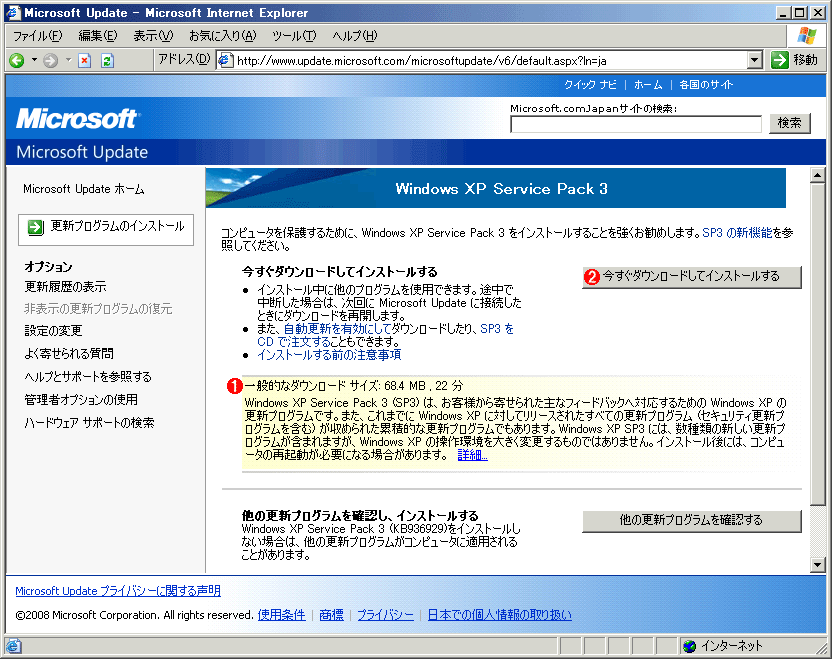Screen dimensions: 832x659
Task: Click 非表示の更新プログラムの復元 option
Action: pyautogui.click(x=98, y=309)
